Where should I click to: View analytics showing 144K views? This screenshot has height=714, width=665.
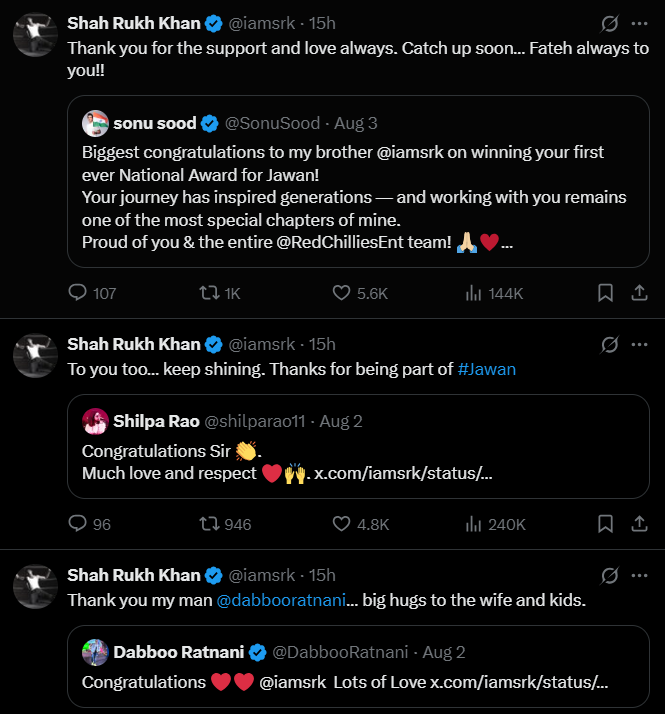click(x=473, y=293)
